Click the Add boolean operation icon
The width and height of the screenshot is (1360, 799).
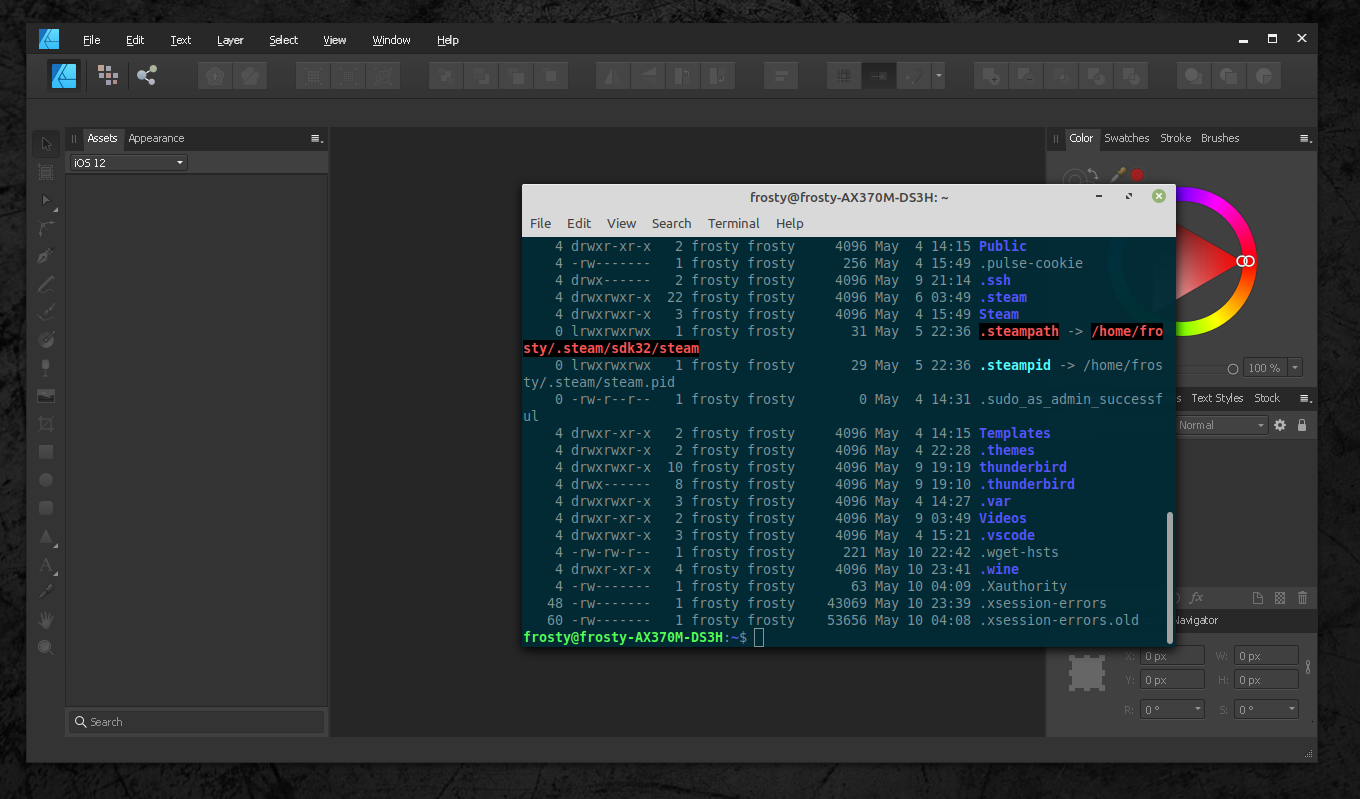990,76
